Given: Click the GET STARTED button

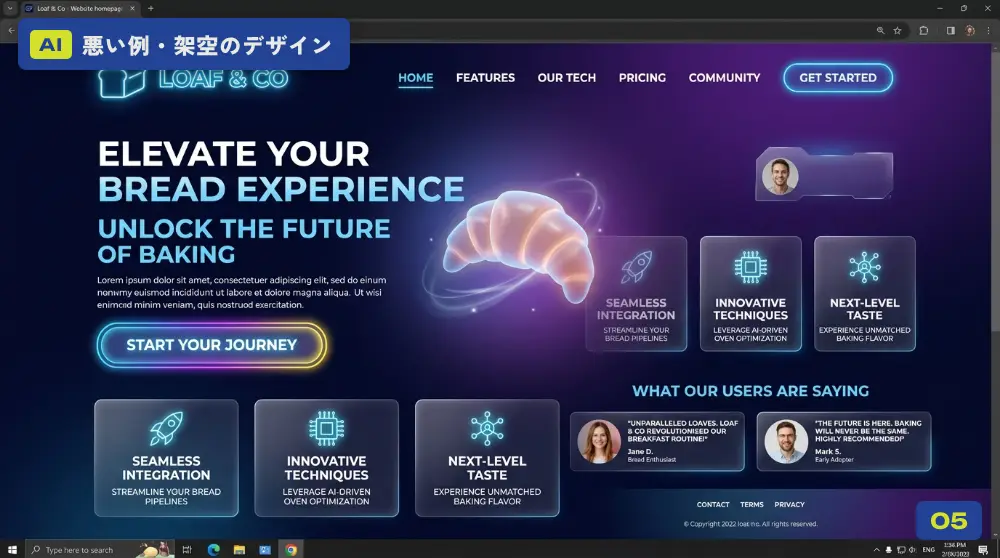Looking at the screenshot, I should pos(838,78).
